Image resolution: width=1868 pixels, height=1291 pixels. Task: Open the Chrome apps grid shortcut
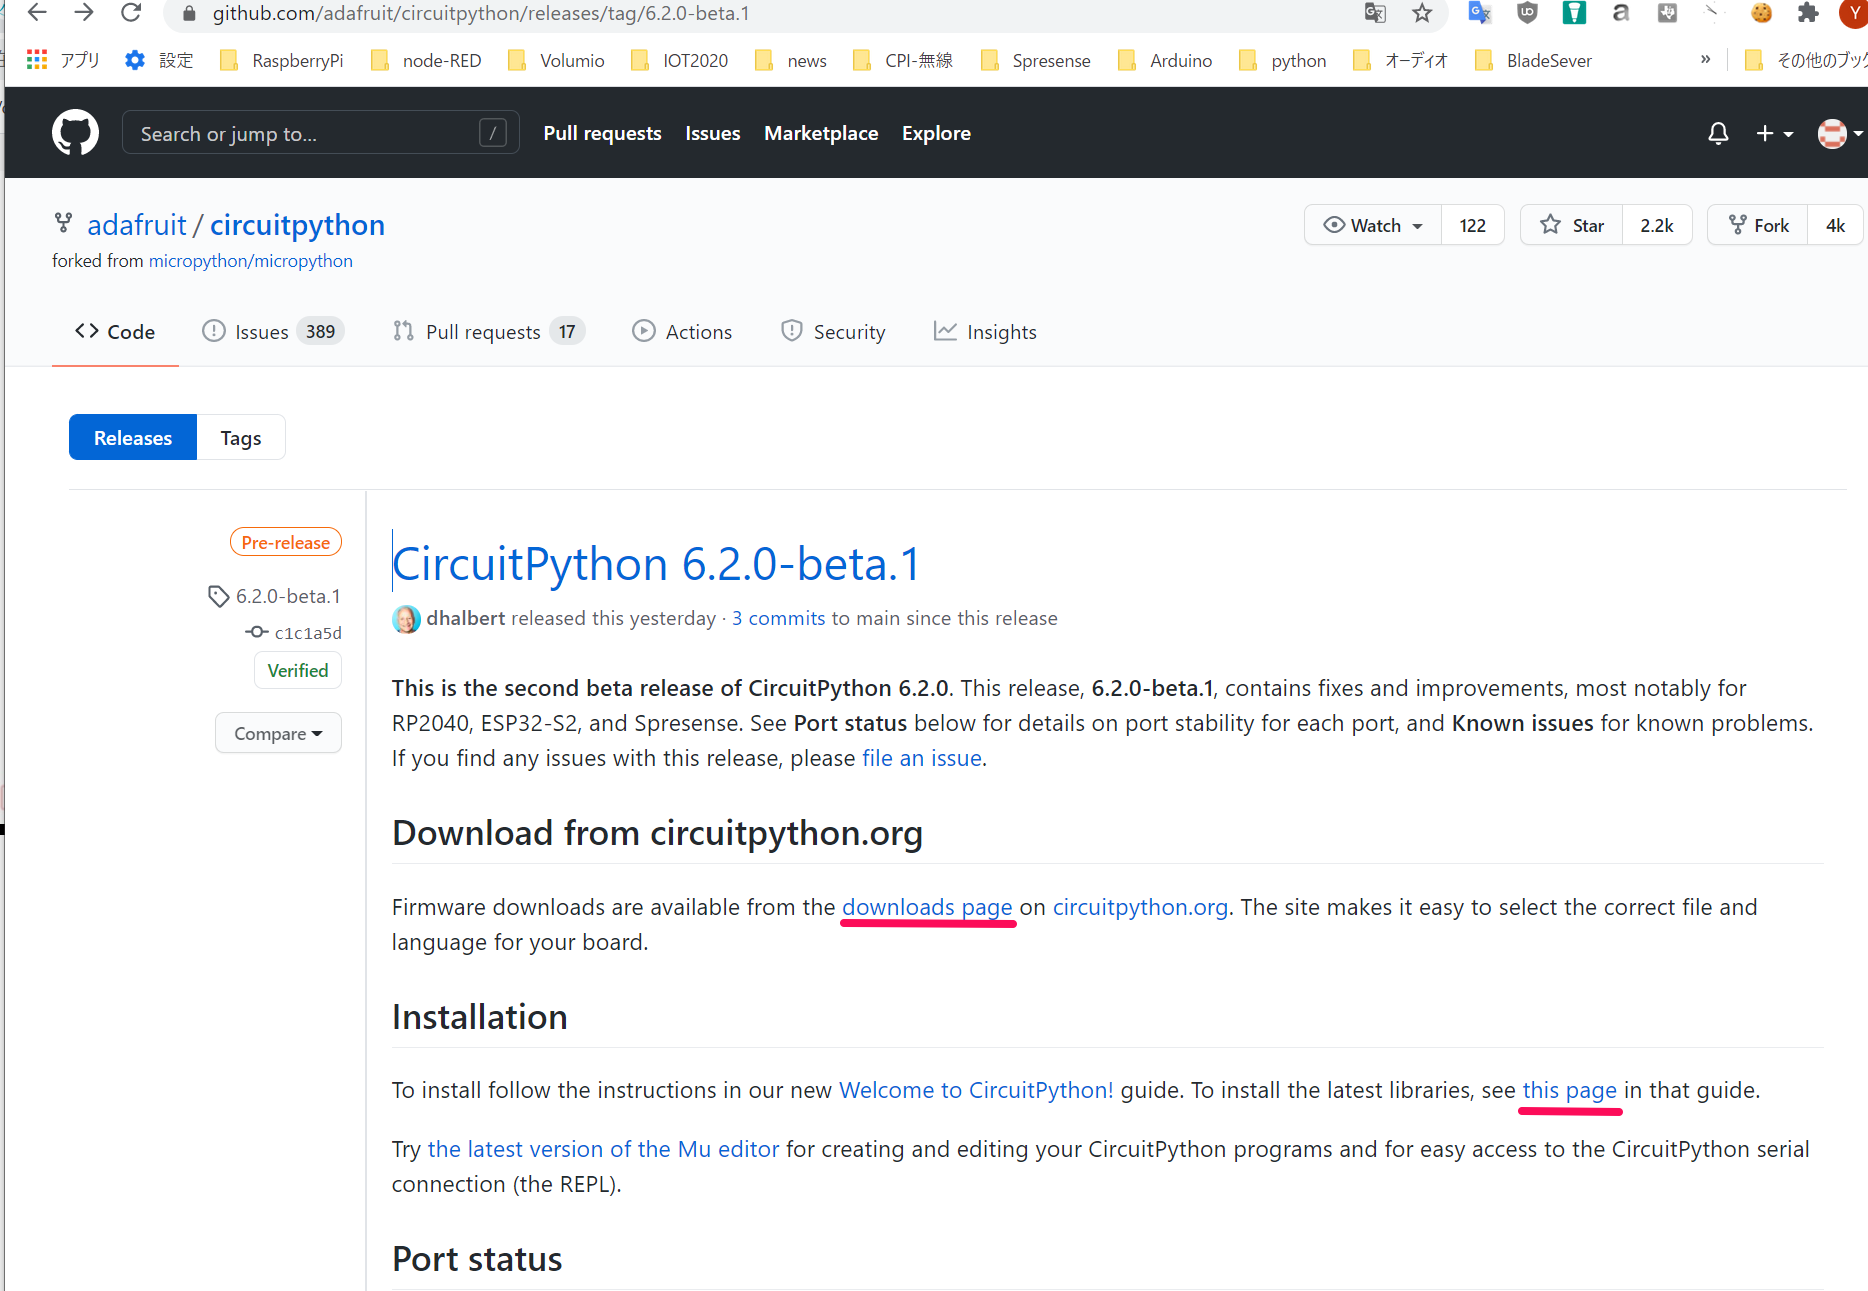coord(36,59)
